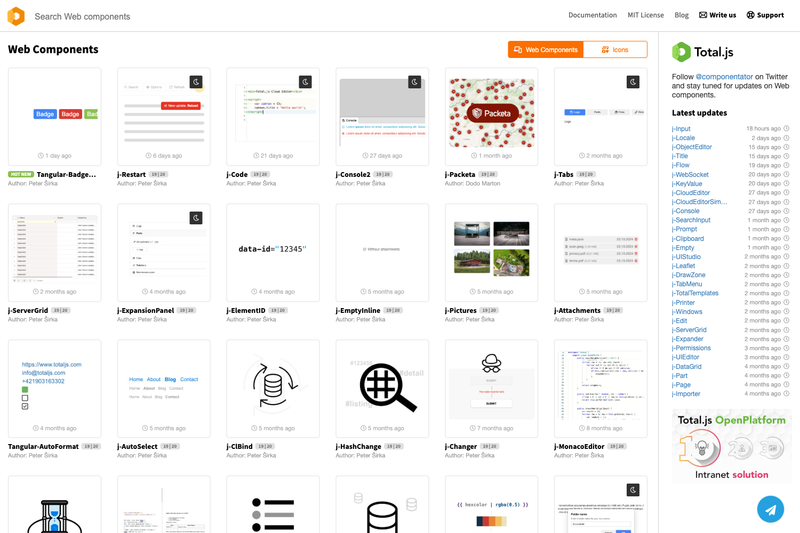Viewport: 800px width, 533px height.
Task: Open j-Clipboard in Latest updates
Action: (688, 238)
